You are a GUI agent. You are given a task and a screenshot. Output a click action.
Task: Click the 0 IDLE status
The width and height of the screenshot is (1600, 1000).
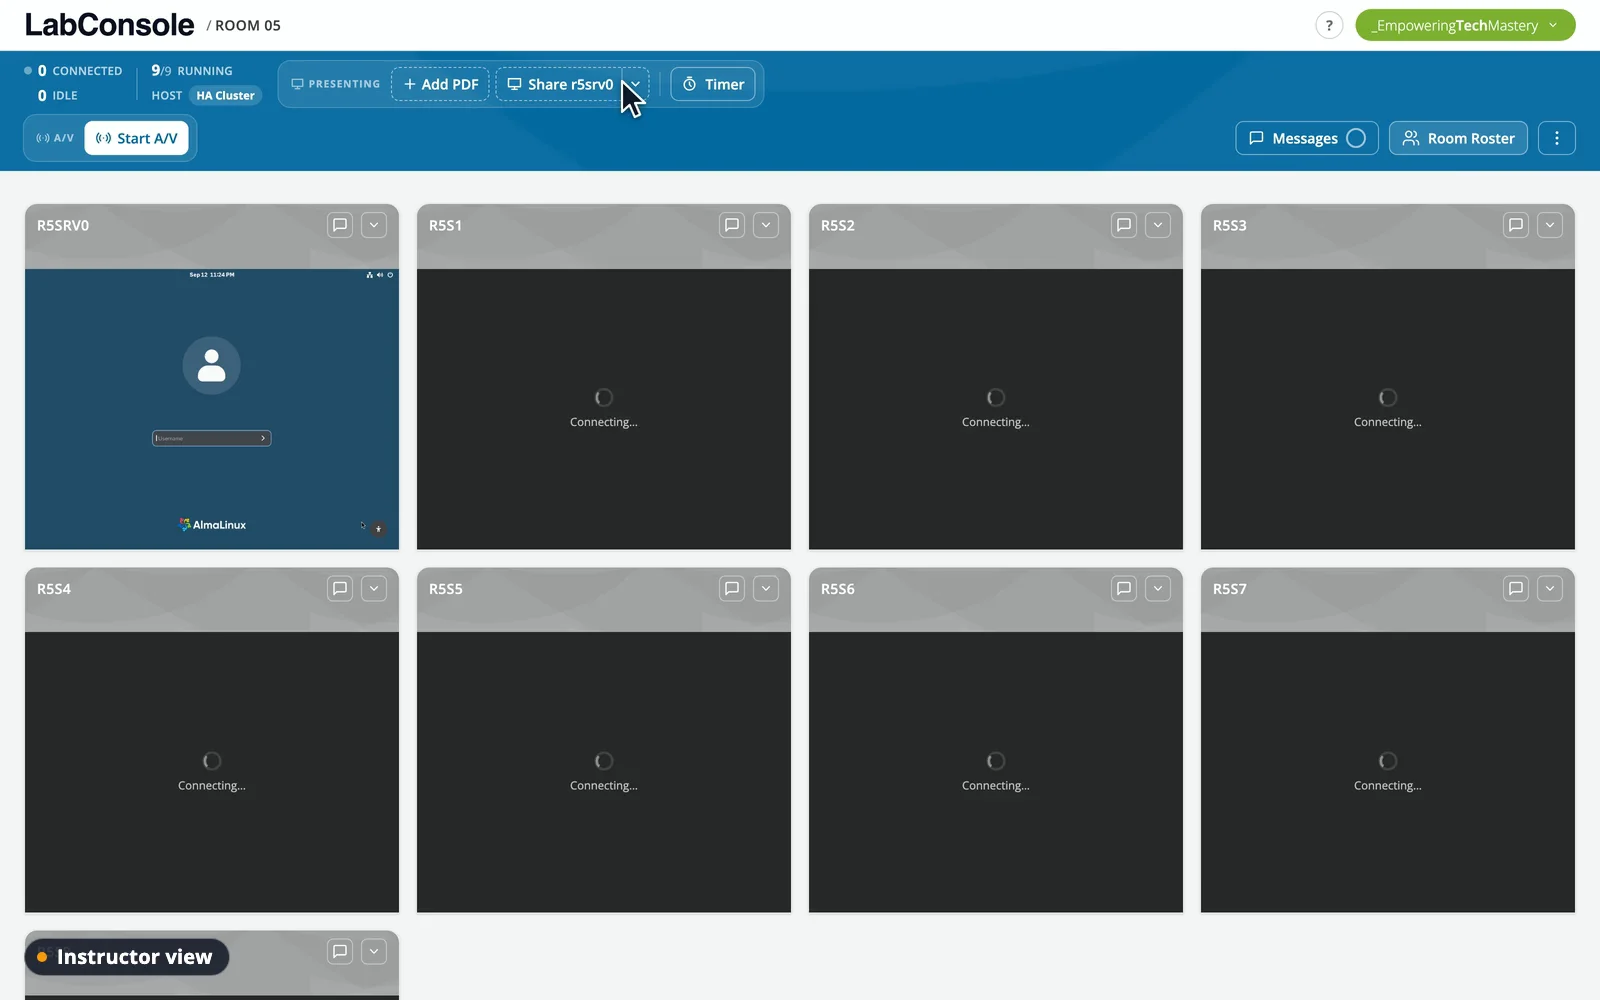click(x=57, y=96)
